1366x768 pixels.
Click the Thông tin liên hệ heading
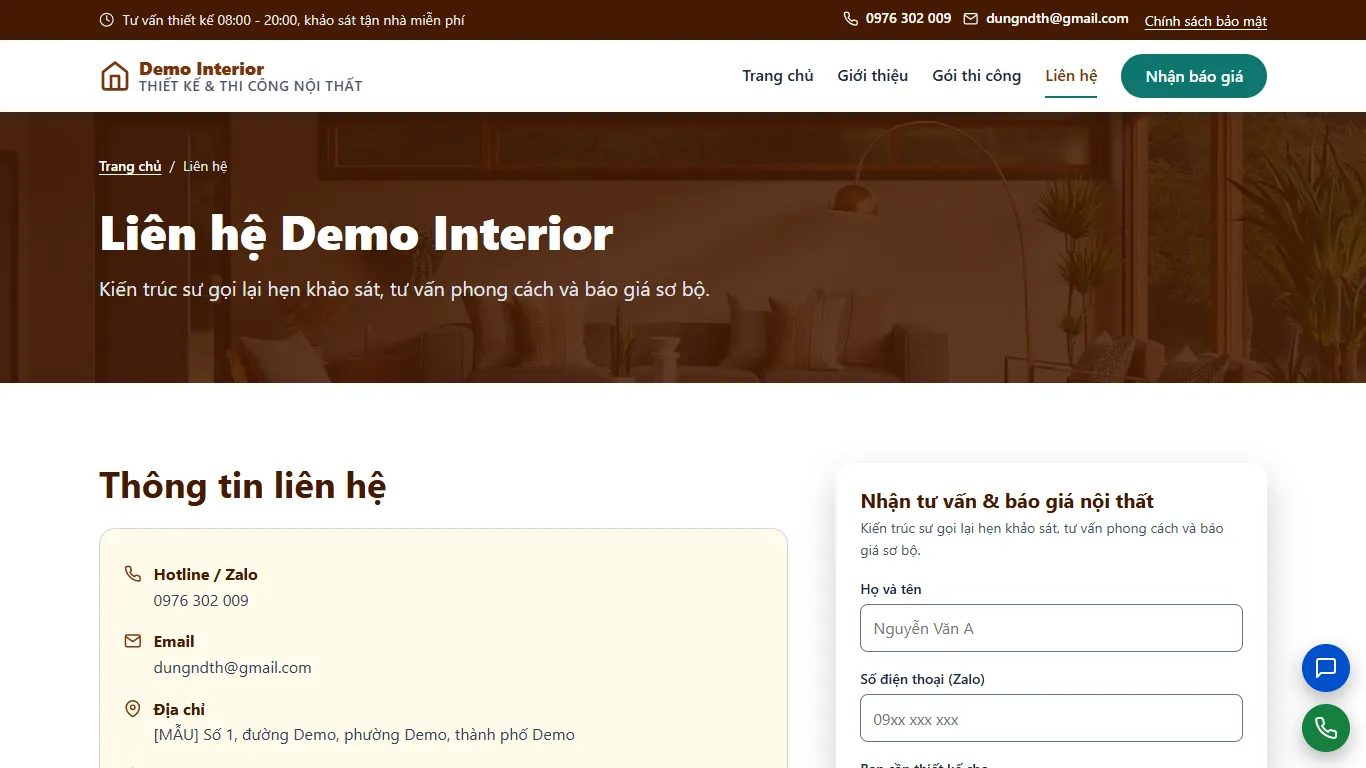coord(243,486)
